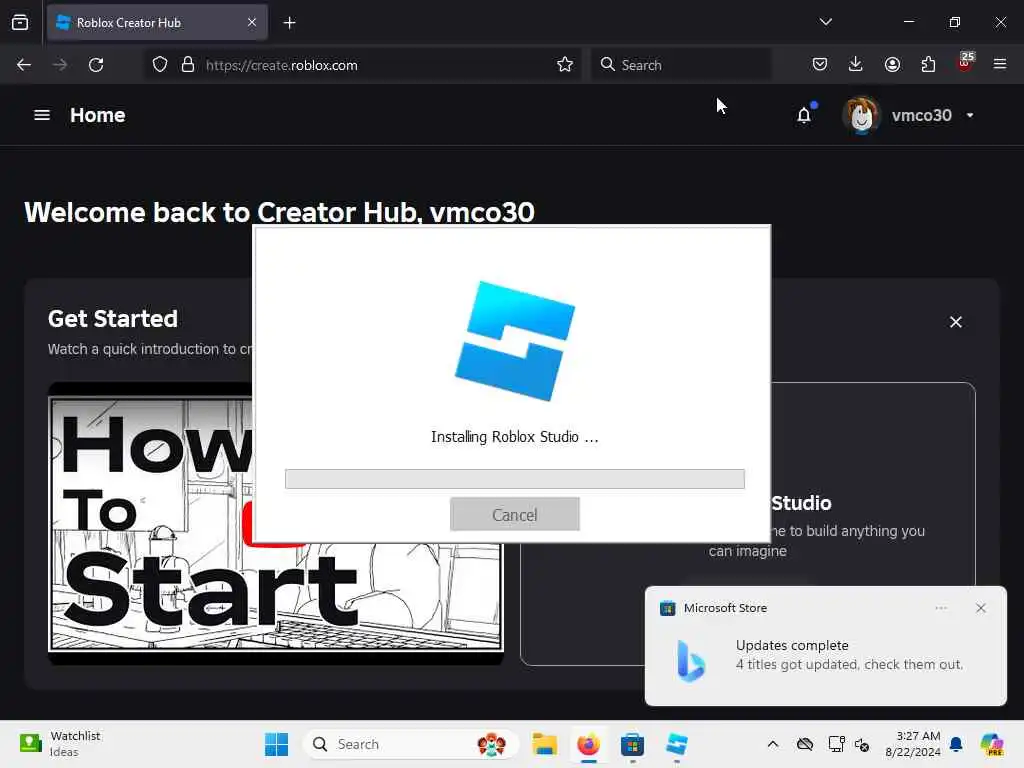Image resolution: width=1024 pixels, height=768 pixels.
Task: Click the vmco30 avatar picture
Action: click(861, 115)
